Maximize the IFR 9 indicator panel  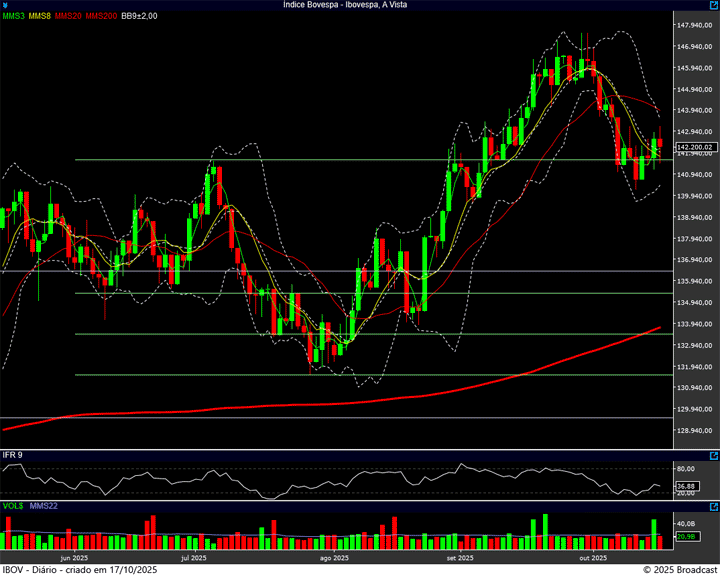pyautogui.click(x=712, y=455)
